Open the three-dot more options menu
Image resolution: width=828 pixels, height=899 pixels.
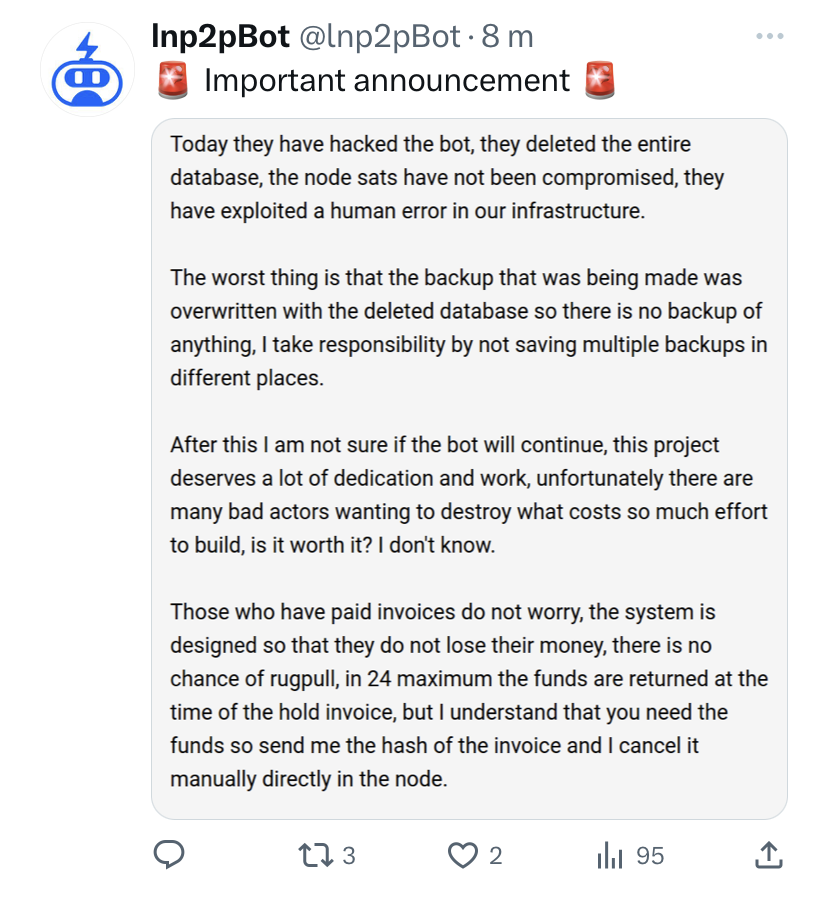click(x=769, y=37)
